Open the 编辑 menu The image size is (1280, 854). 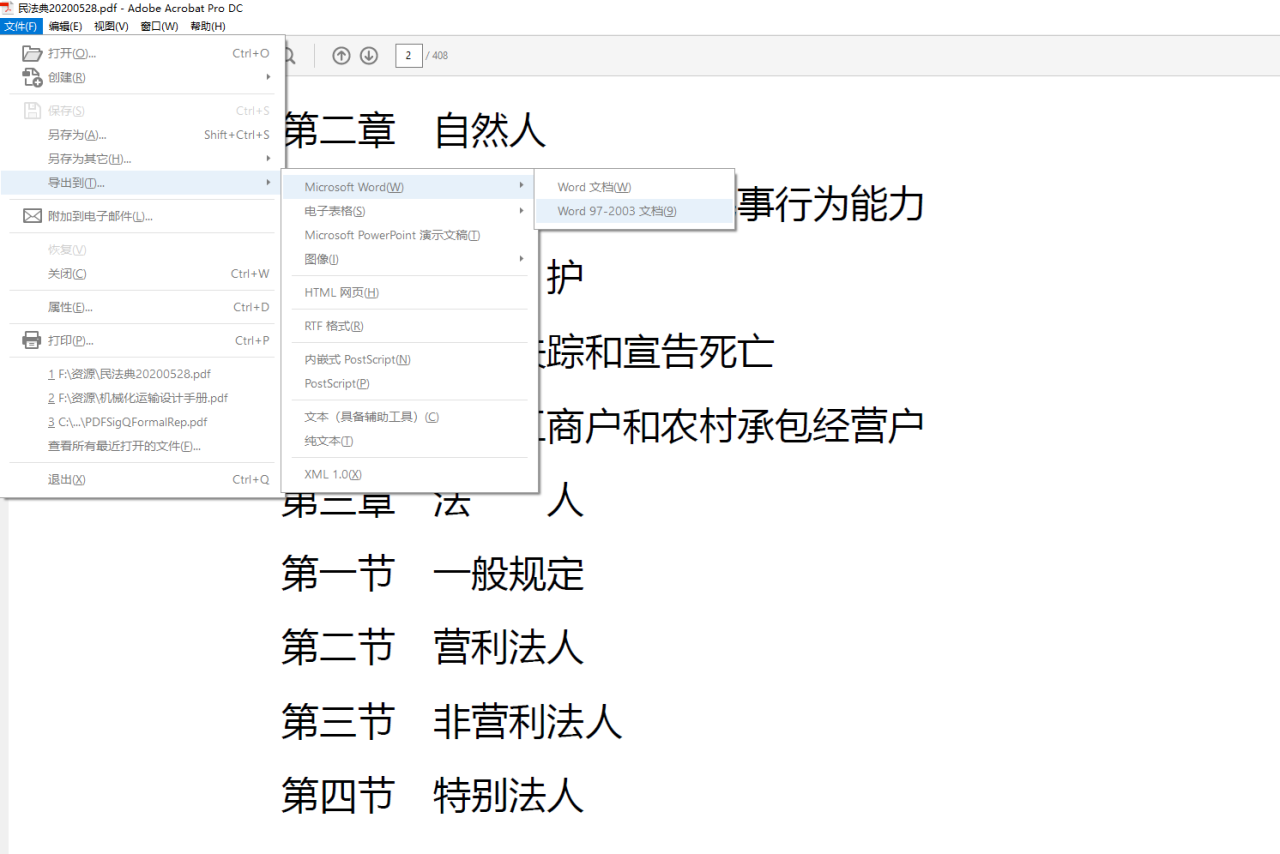(64, 26)
